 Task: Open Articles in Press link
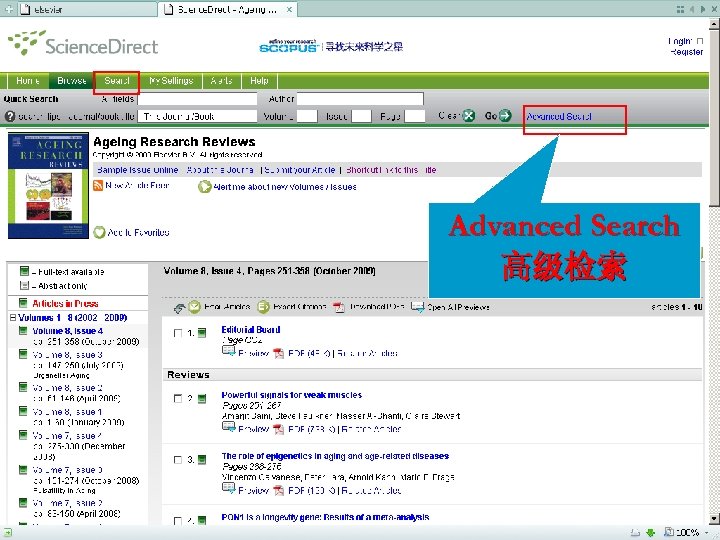click(65, 304)
